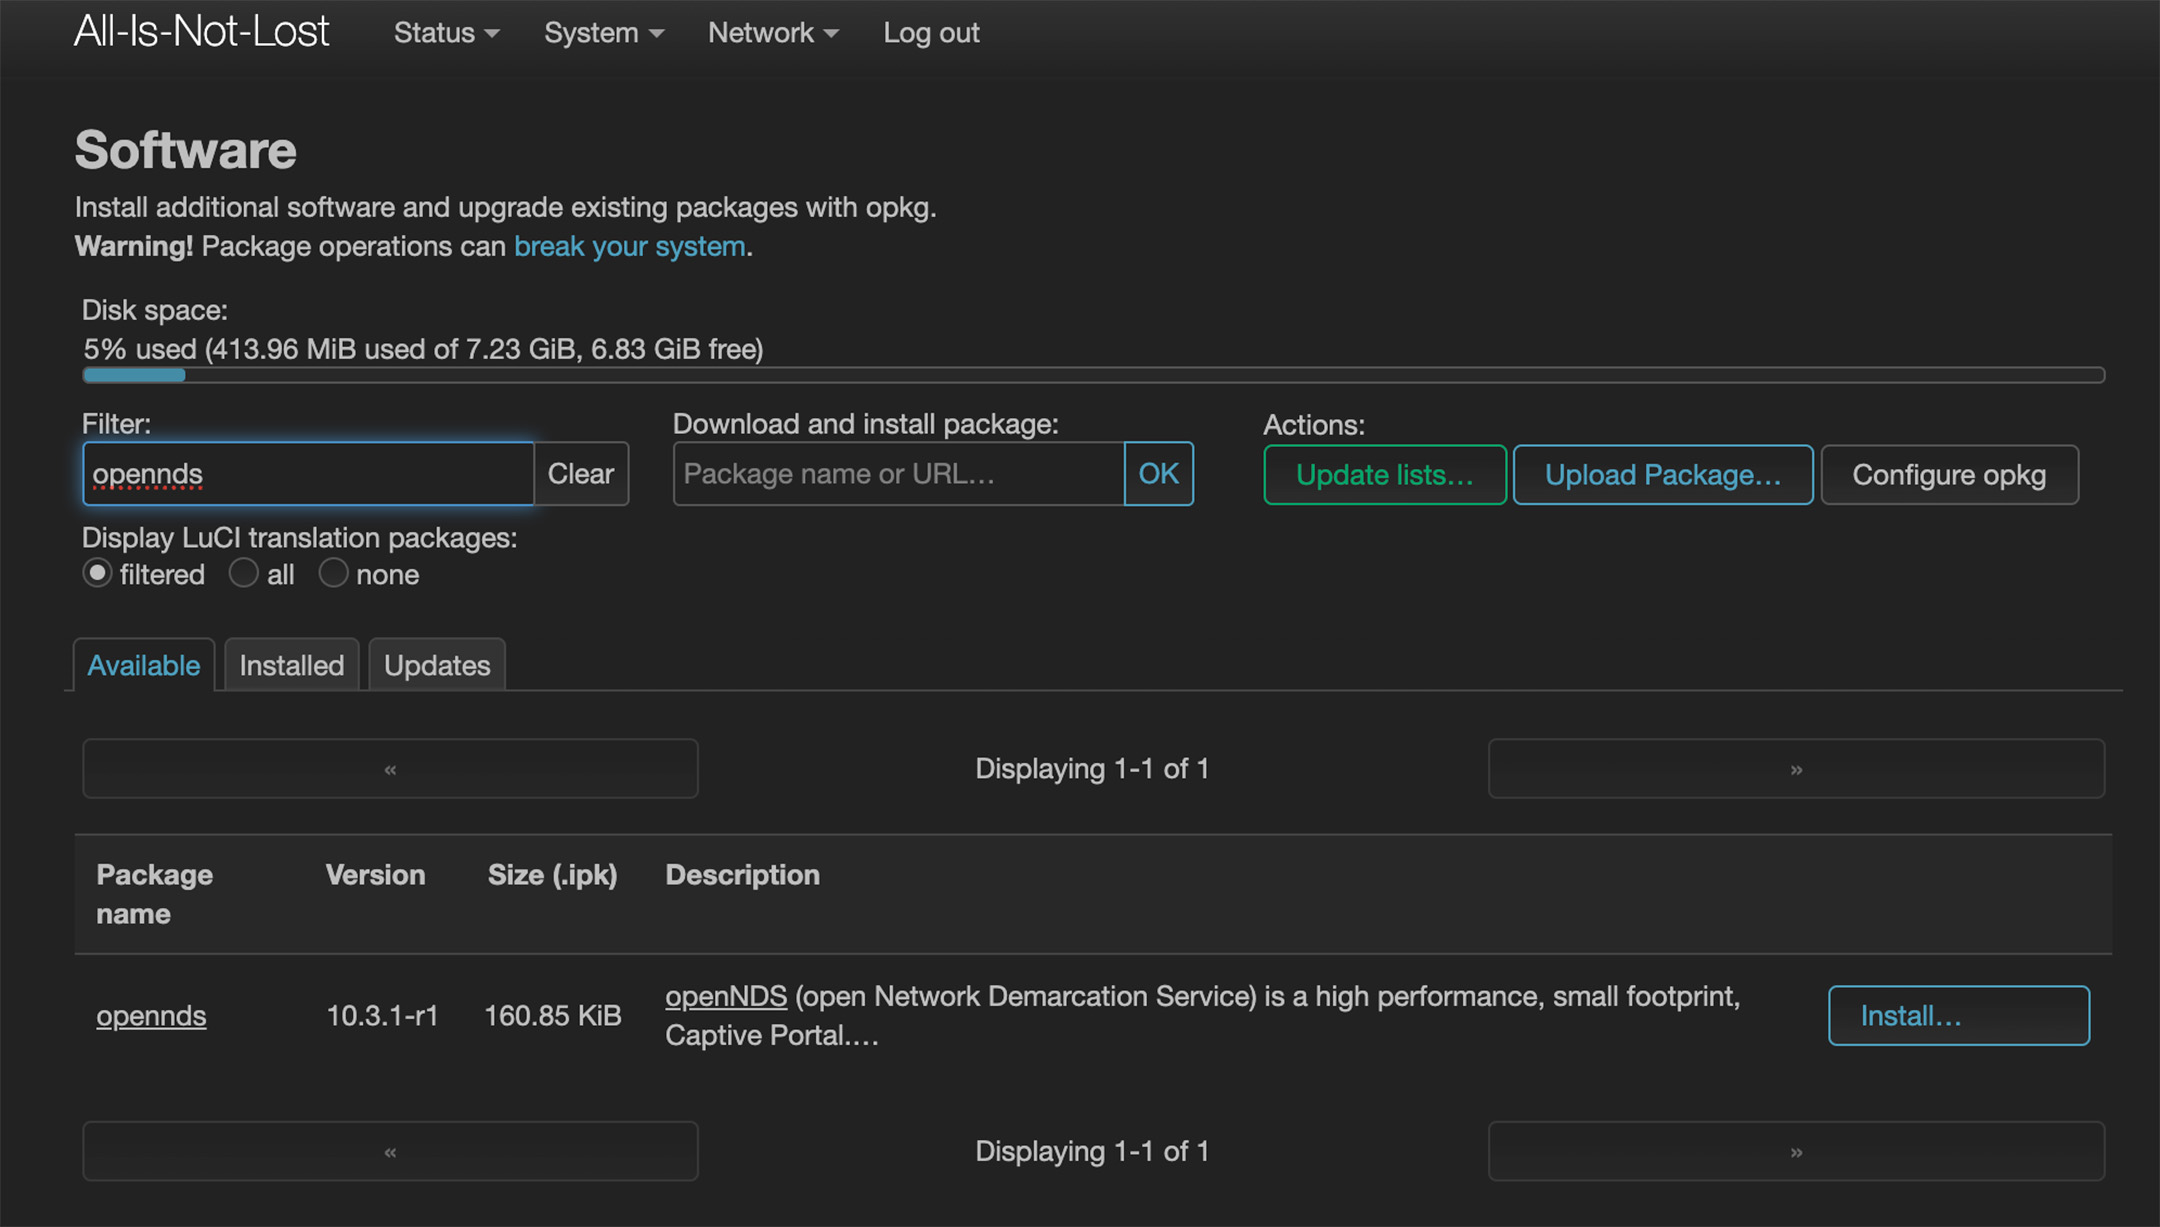Viewport: 2160px width, 1227px height.
Task: Click the Clear filter button
Action: pos(580,474)
